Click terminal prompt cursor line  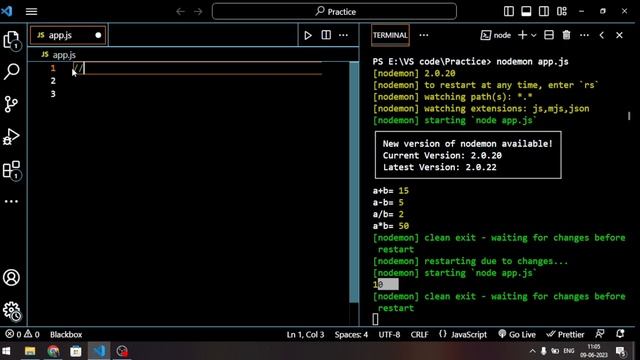click(x=376, y=319)
